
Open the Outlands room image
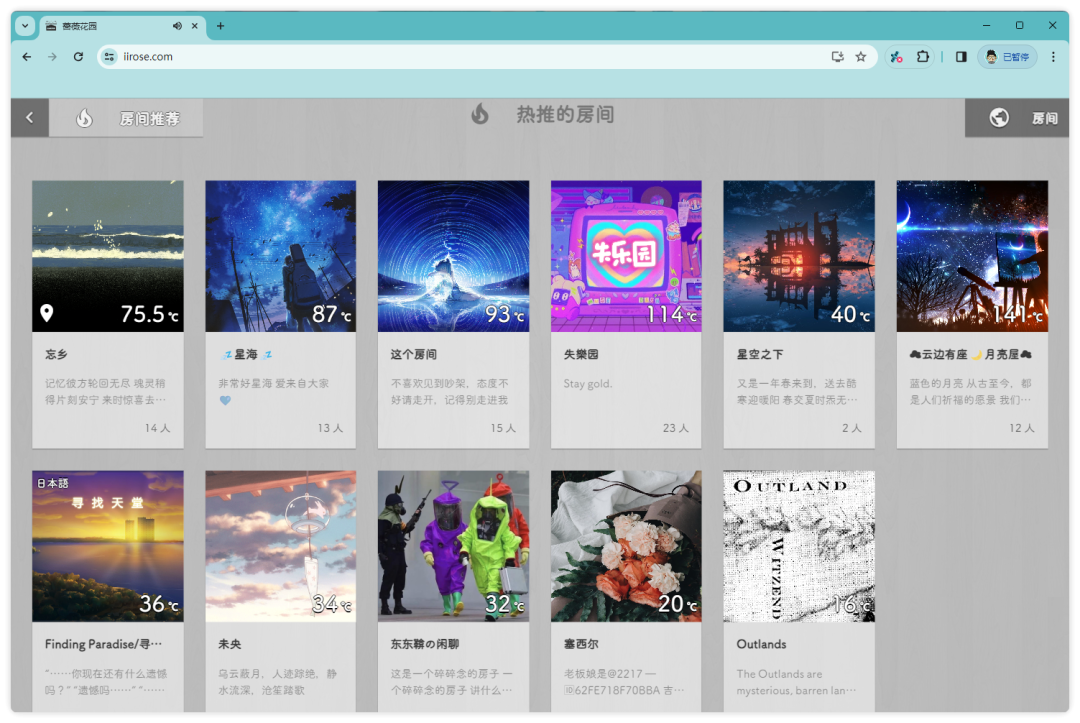pos(799,546)
